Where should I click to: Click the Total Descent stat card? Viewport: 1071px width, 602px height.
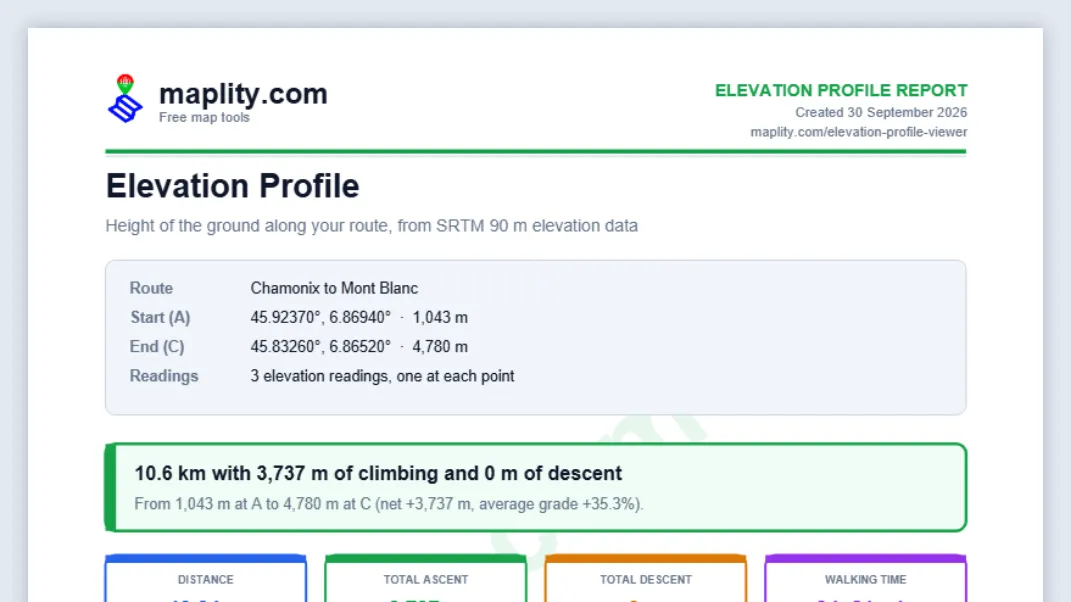[645, 578]
